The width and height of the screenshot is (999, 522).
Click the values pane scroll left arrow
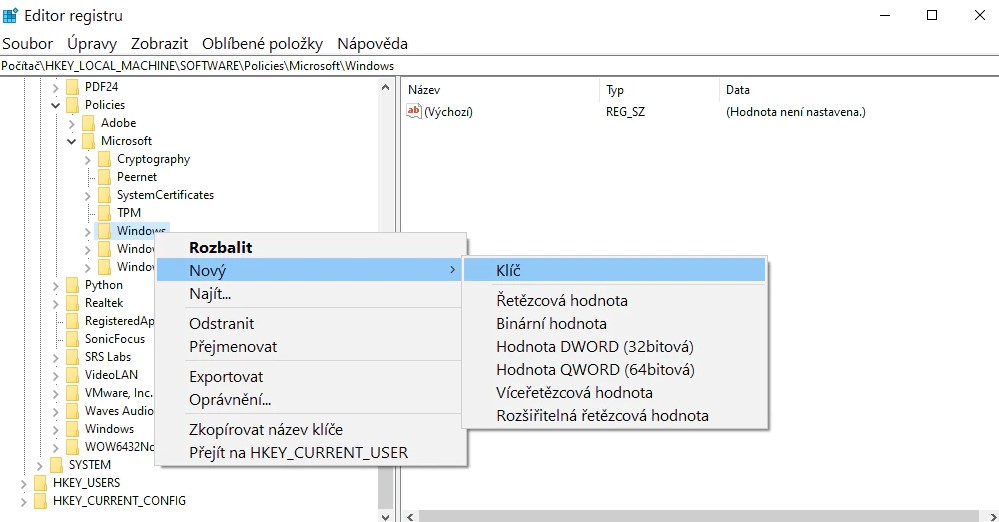[x=410, y=516]
